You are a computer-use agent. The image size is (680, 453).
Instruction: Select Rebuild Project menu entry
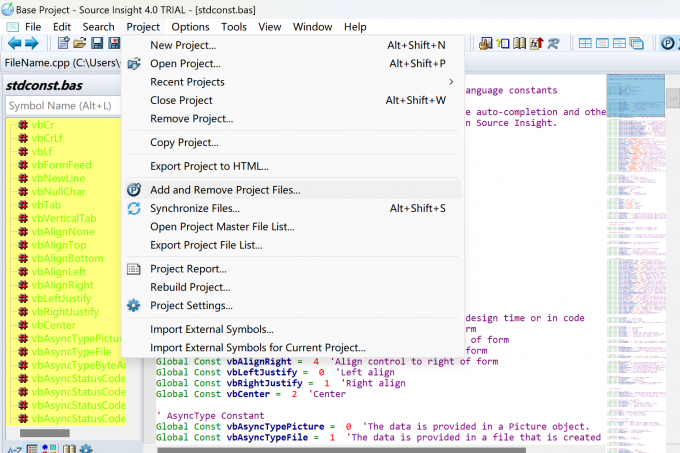click(x=190, y=287)
